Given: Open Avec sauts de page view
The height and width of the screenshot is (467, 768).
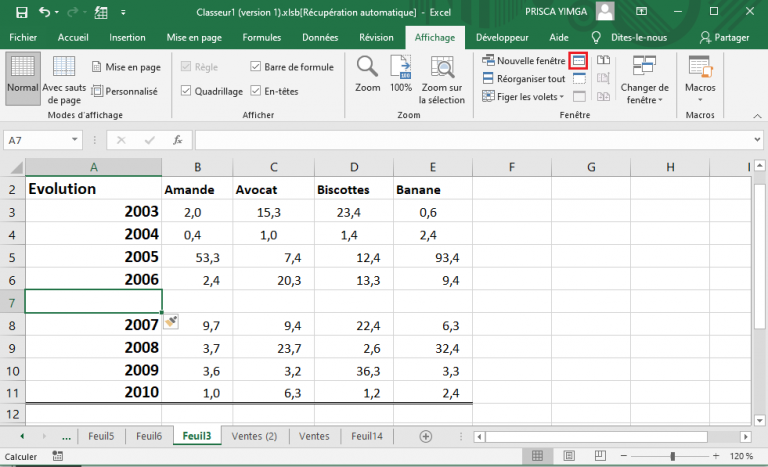Looking at the screenshot, I should [63, 80].
